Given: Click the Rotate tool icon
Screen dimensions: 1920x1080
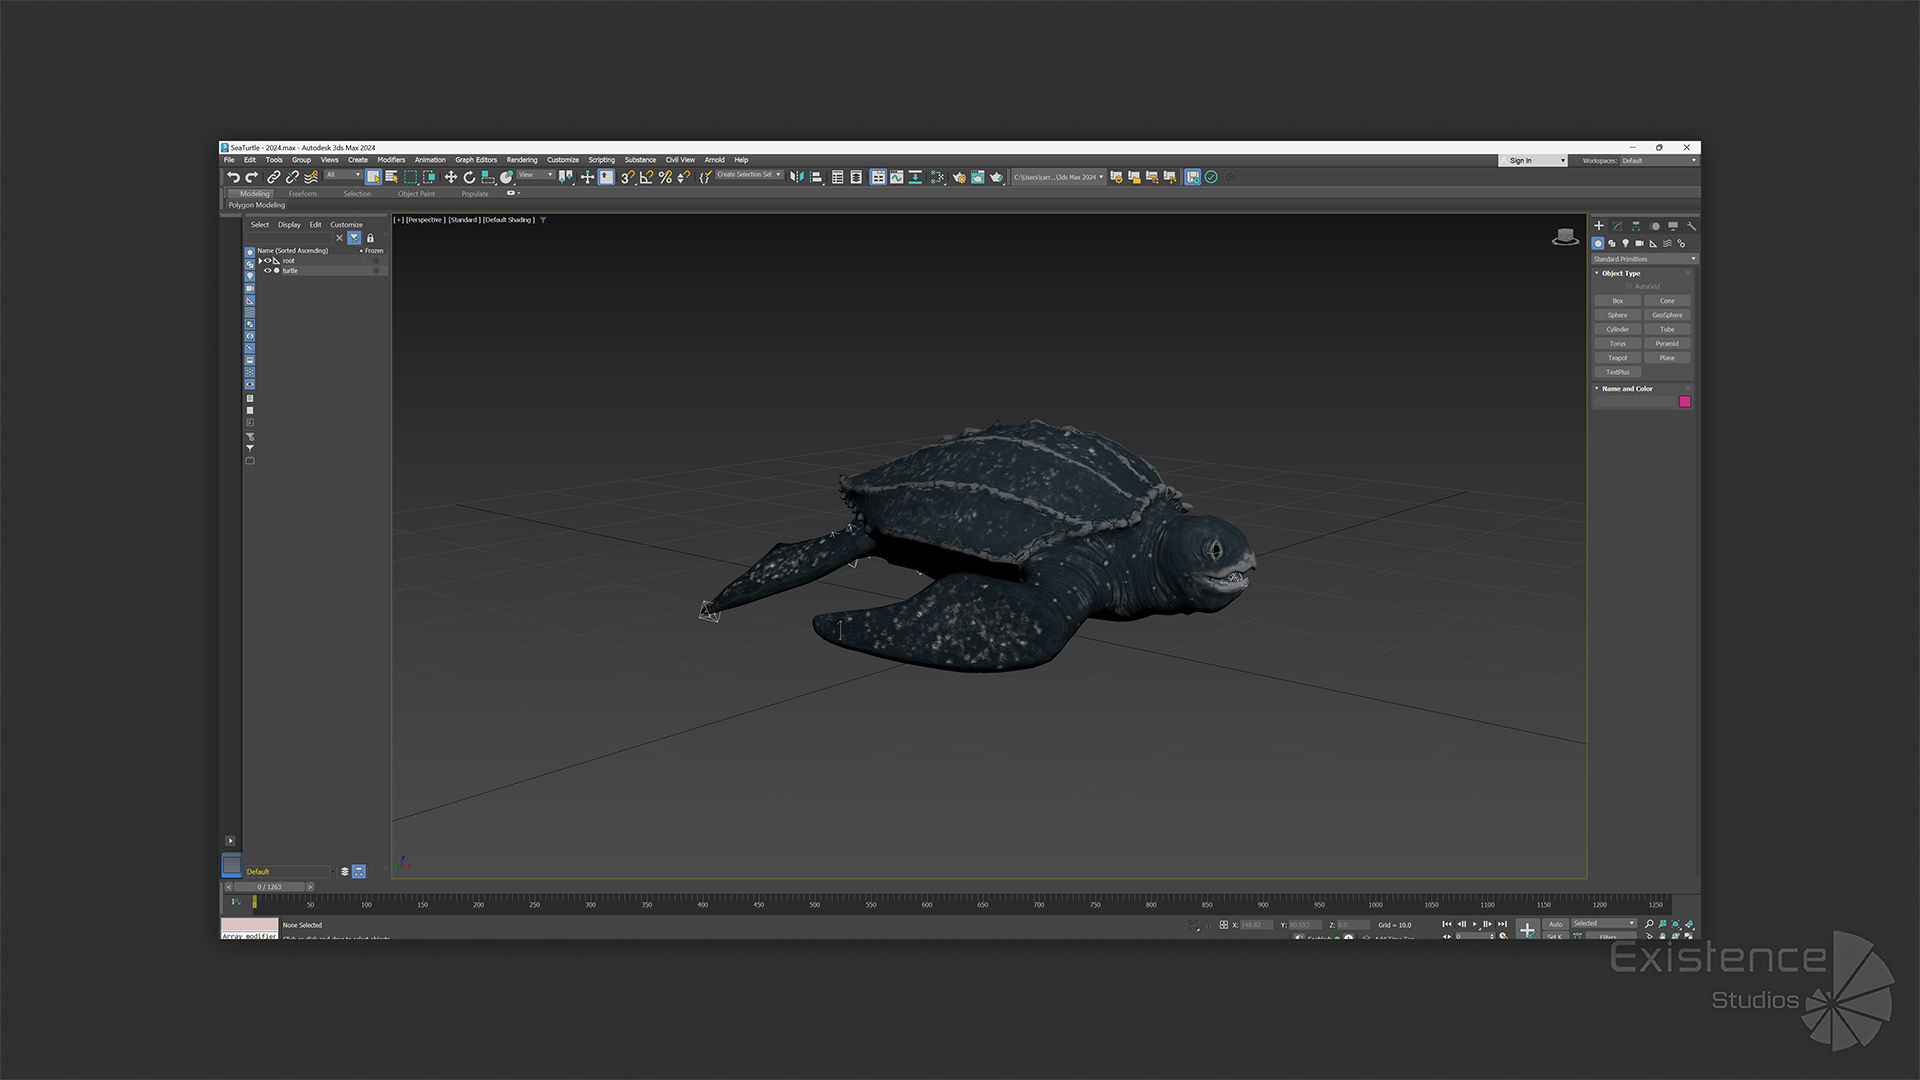Looking at the screenshot, I should (x=469, y=177).
